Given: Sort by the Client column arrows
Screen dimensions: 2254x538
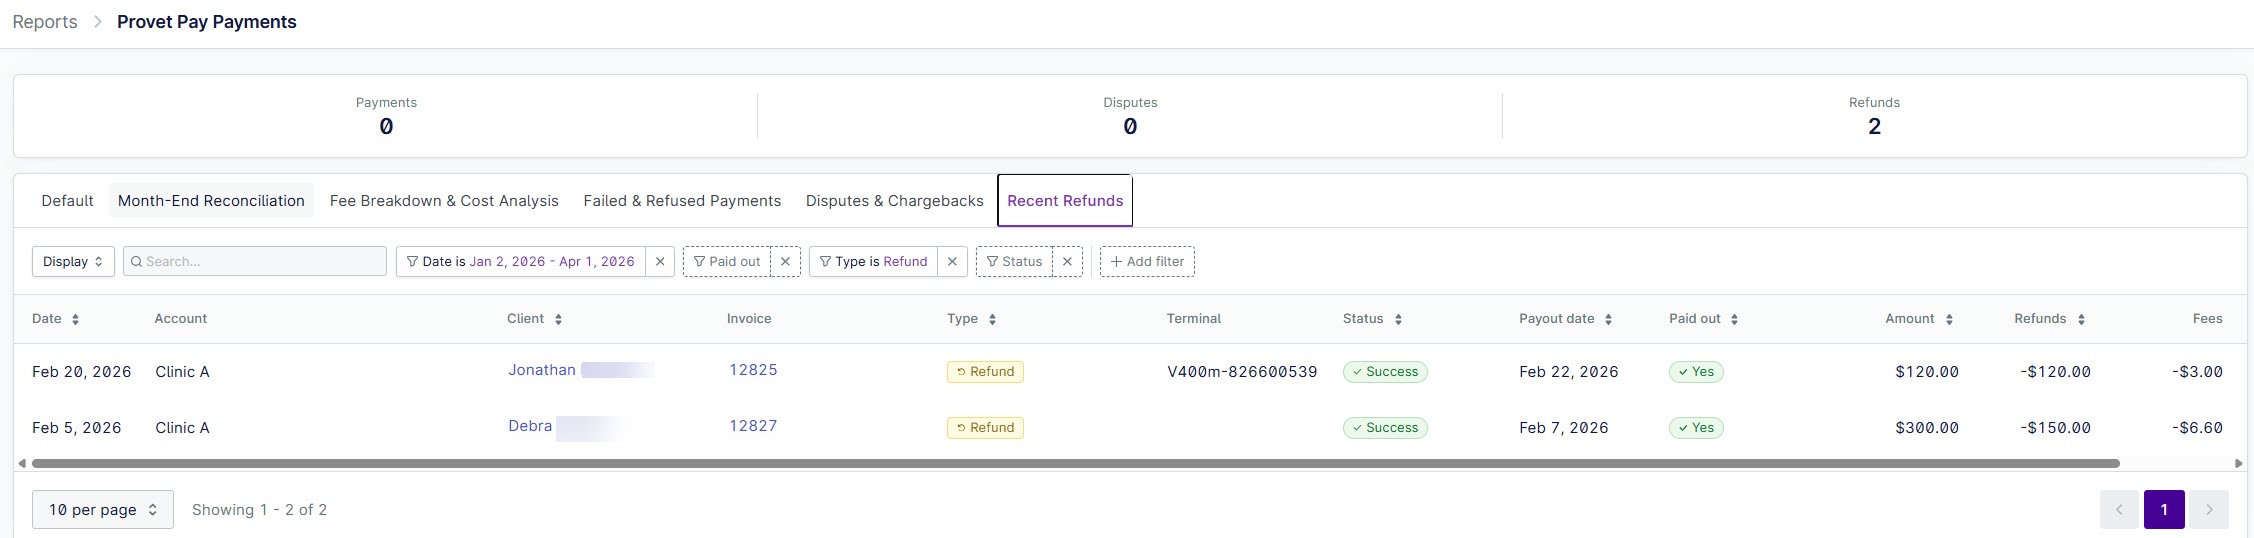Looking at the screenshot, I should point(558,319).
